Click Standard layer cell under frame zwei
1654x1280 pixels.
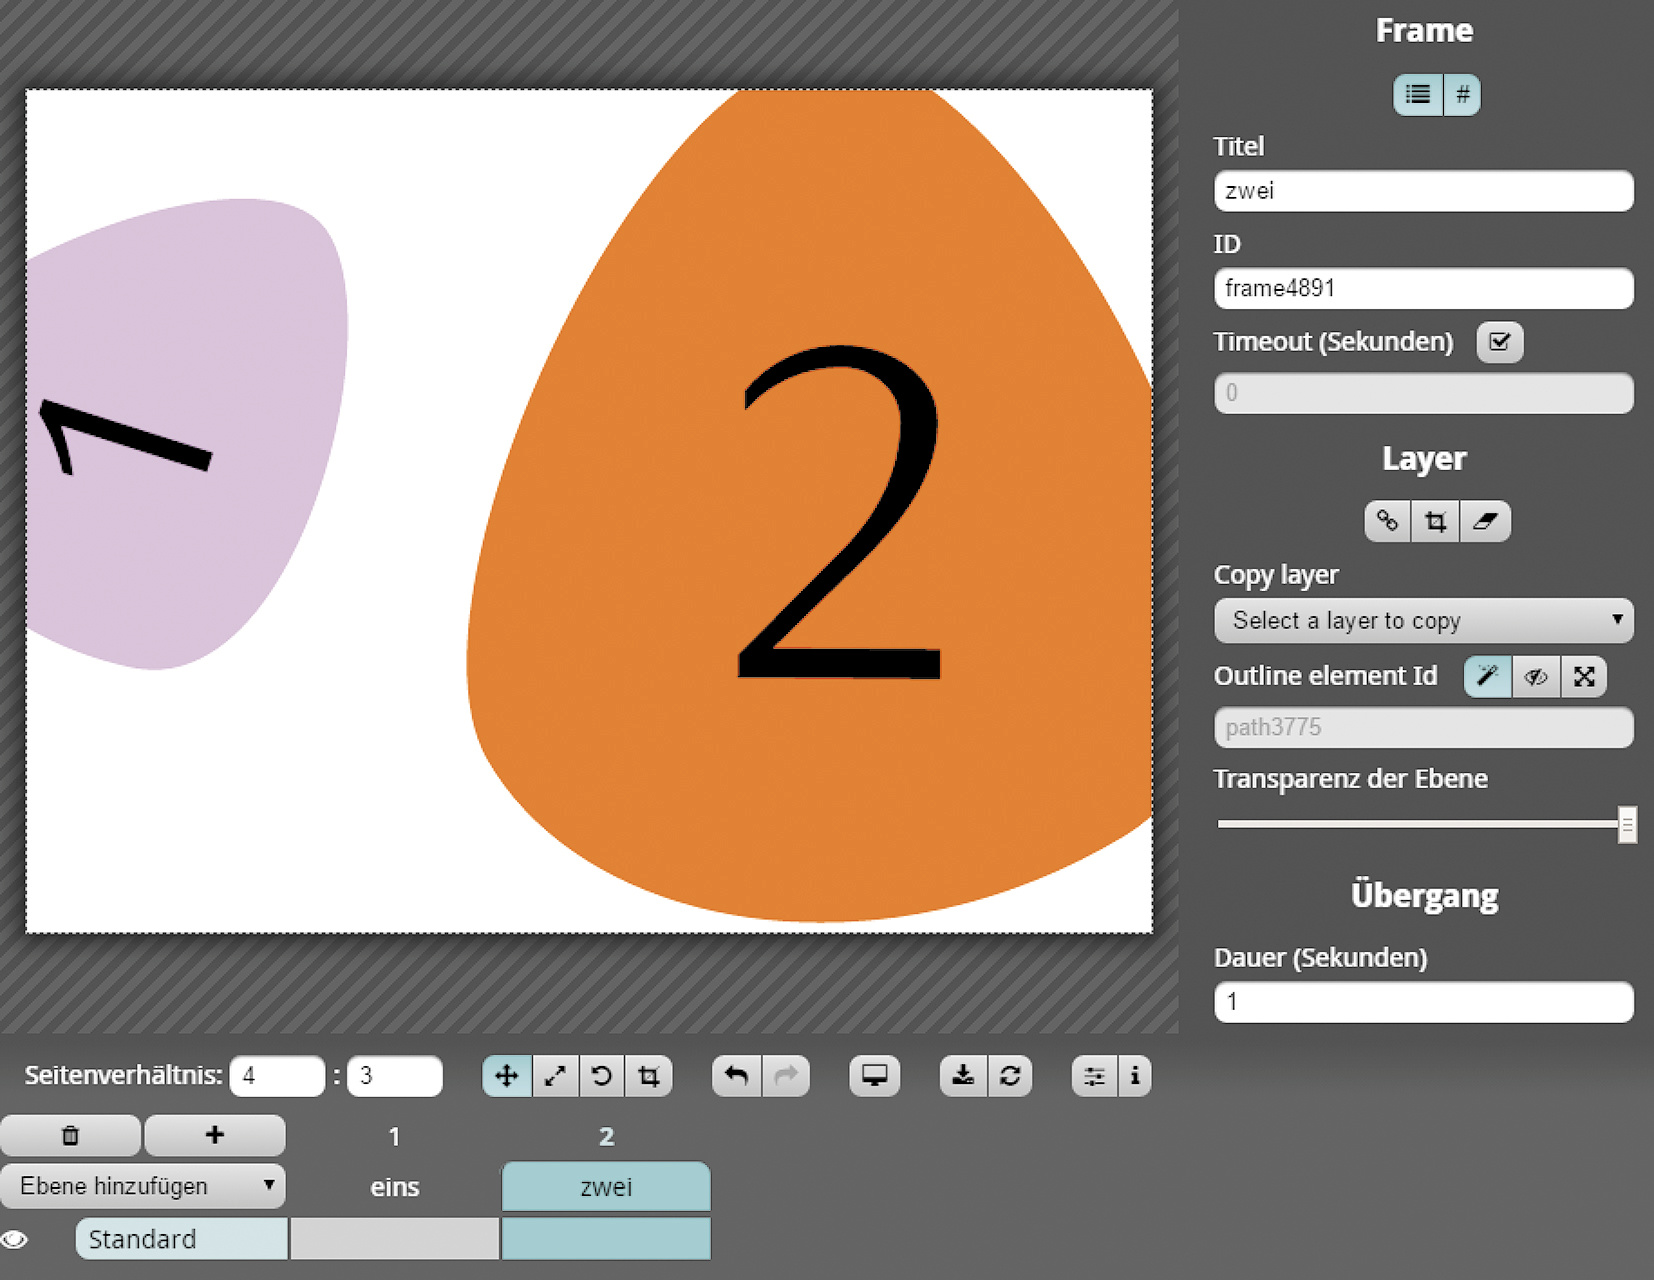[606, 1239]
